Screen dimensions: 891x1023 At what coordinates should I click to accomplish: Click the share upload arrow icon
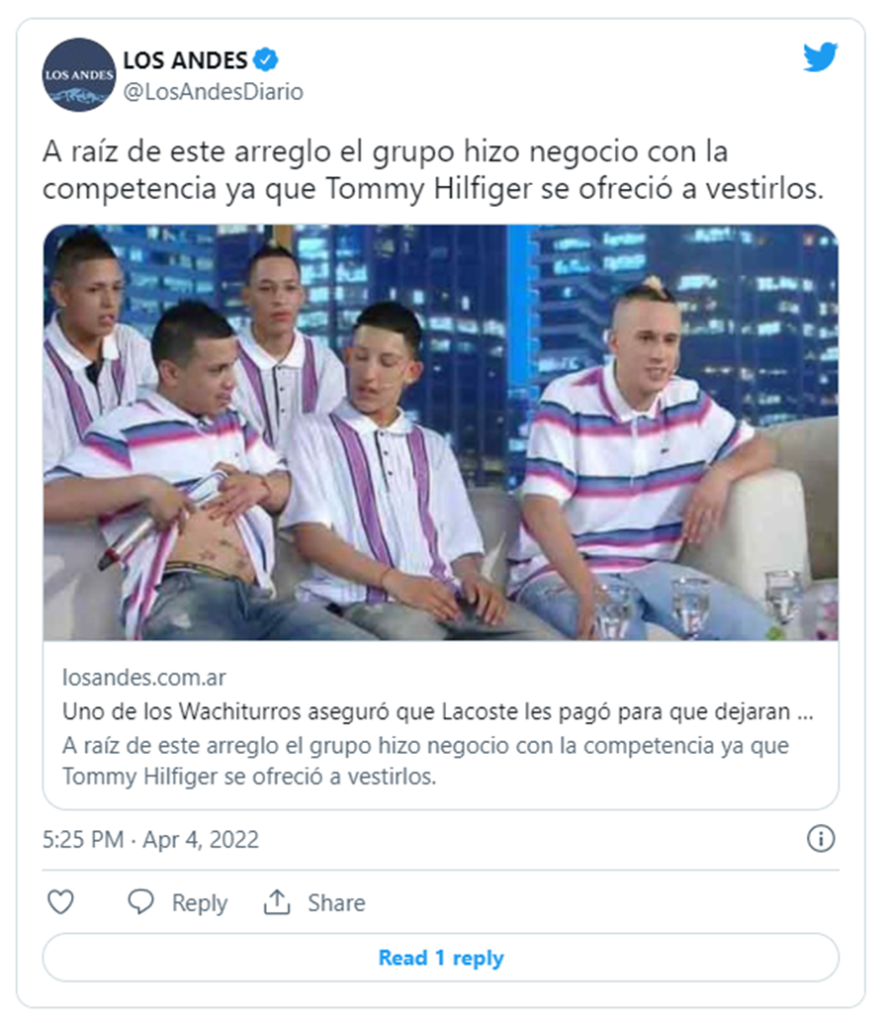tap(277, 902)
